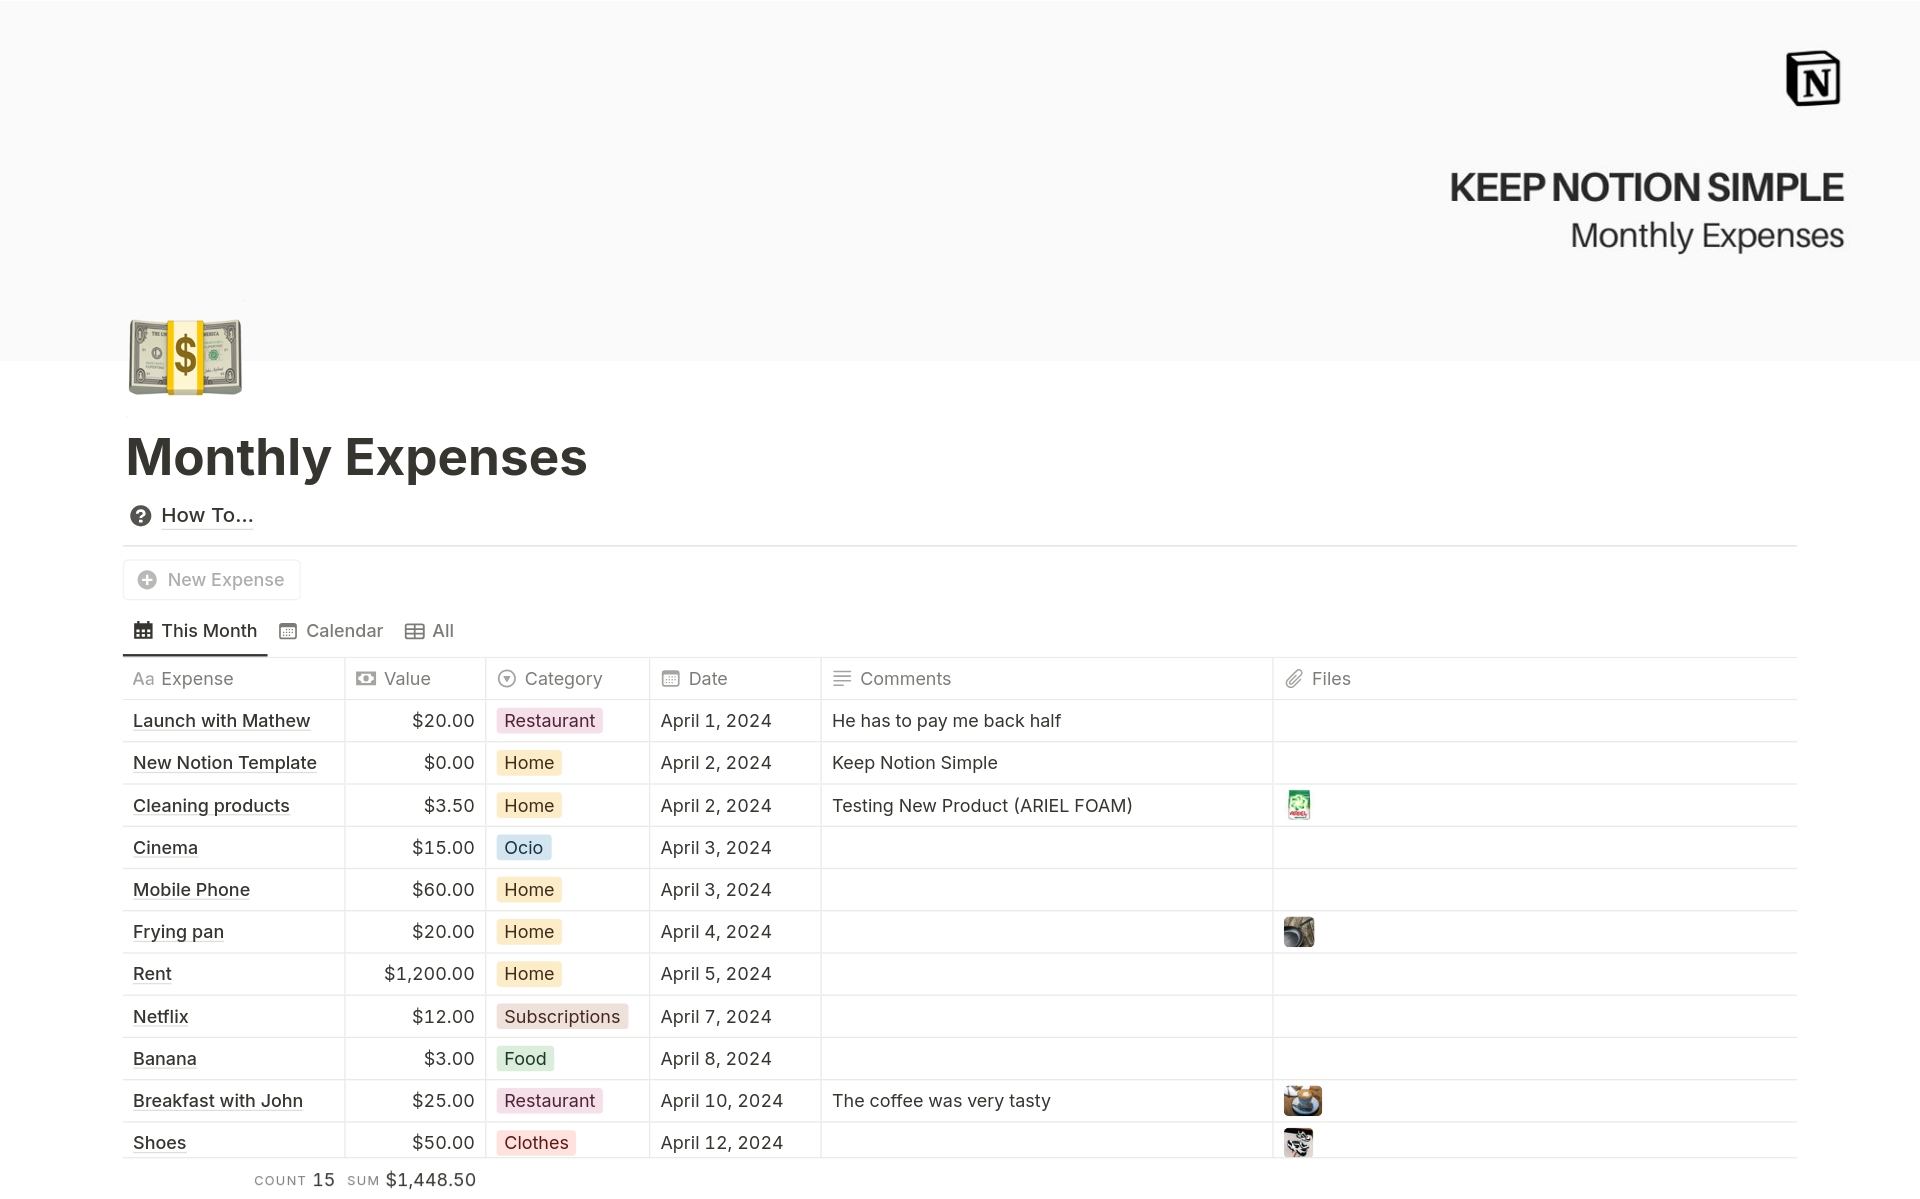Screen dimensions: 1920x1199
Task: Click the paperclip Files column icon
Action: (1294, 678)
